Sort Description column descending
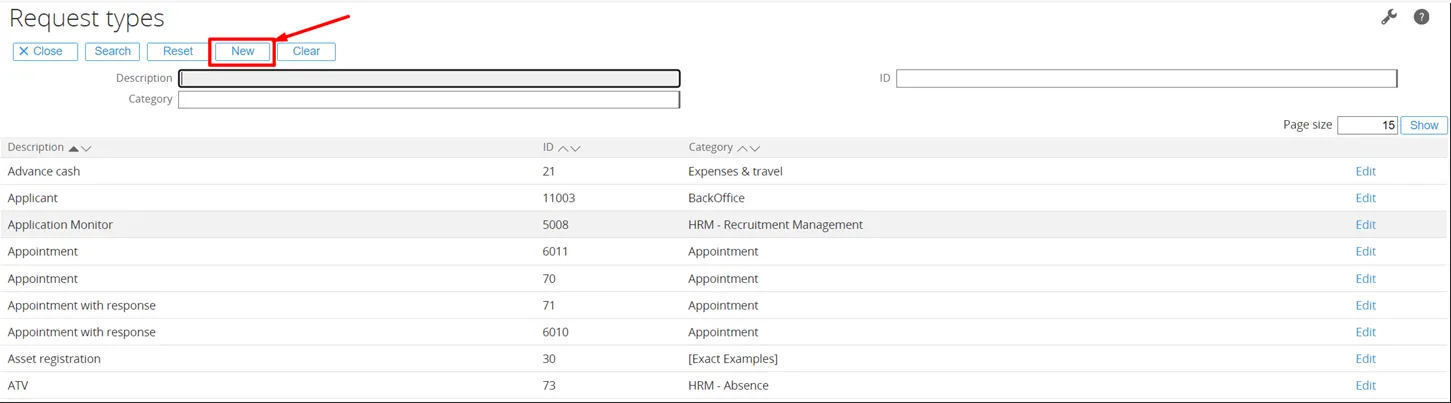The height and width of the screenshot is (403, 1451). pyautogui.click(x=86, y=148)
